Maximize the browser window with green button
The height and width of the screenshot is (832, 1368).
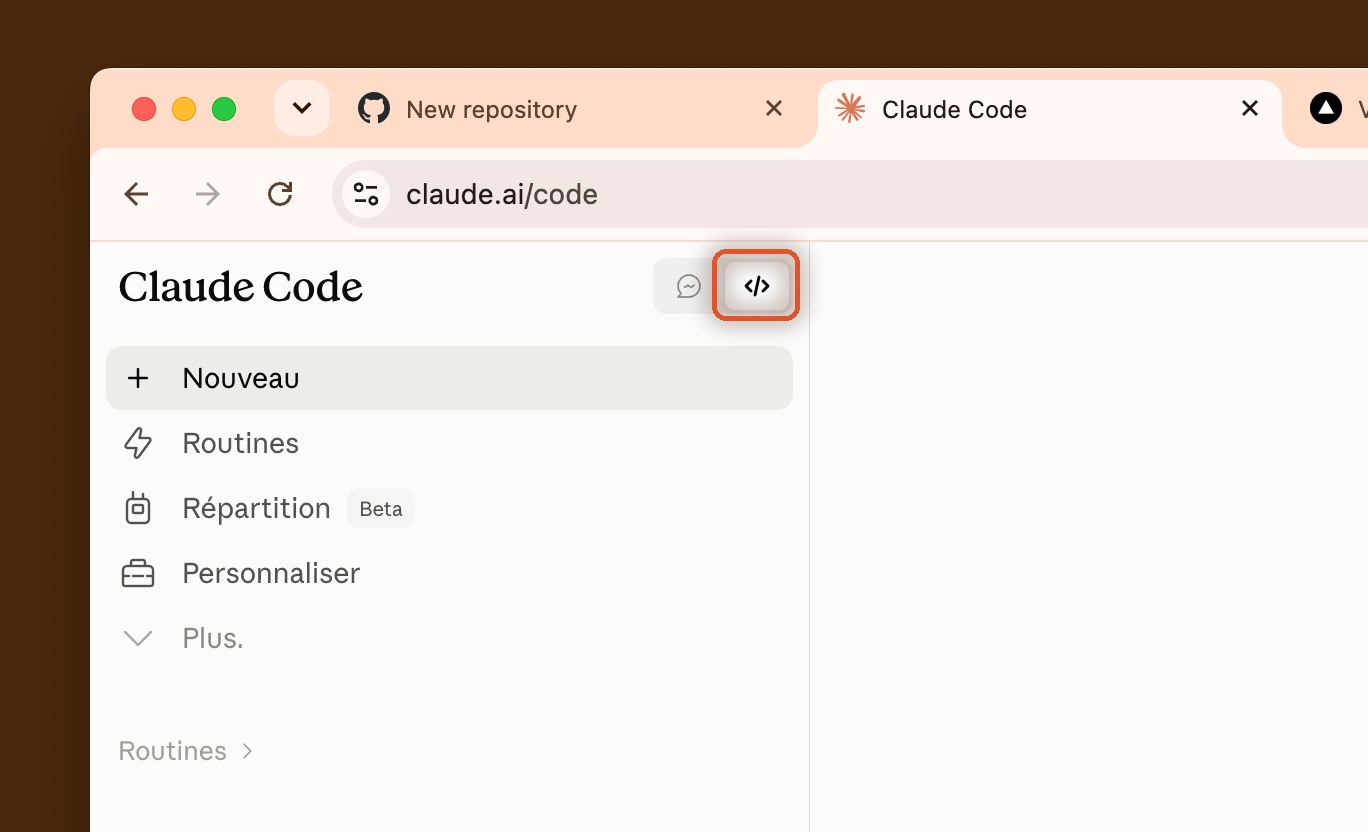224,109
